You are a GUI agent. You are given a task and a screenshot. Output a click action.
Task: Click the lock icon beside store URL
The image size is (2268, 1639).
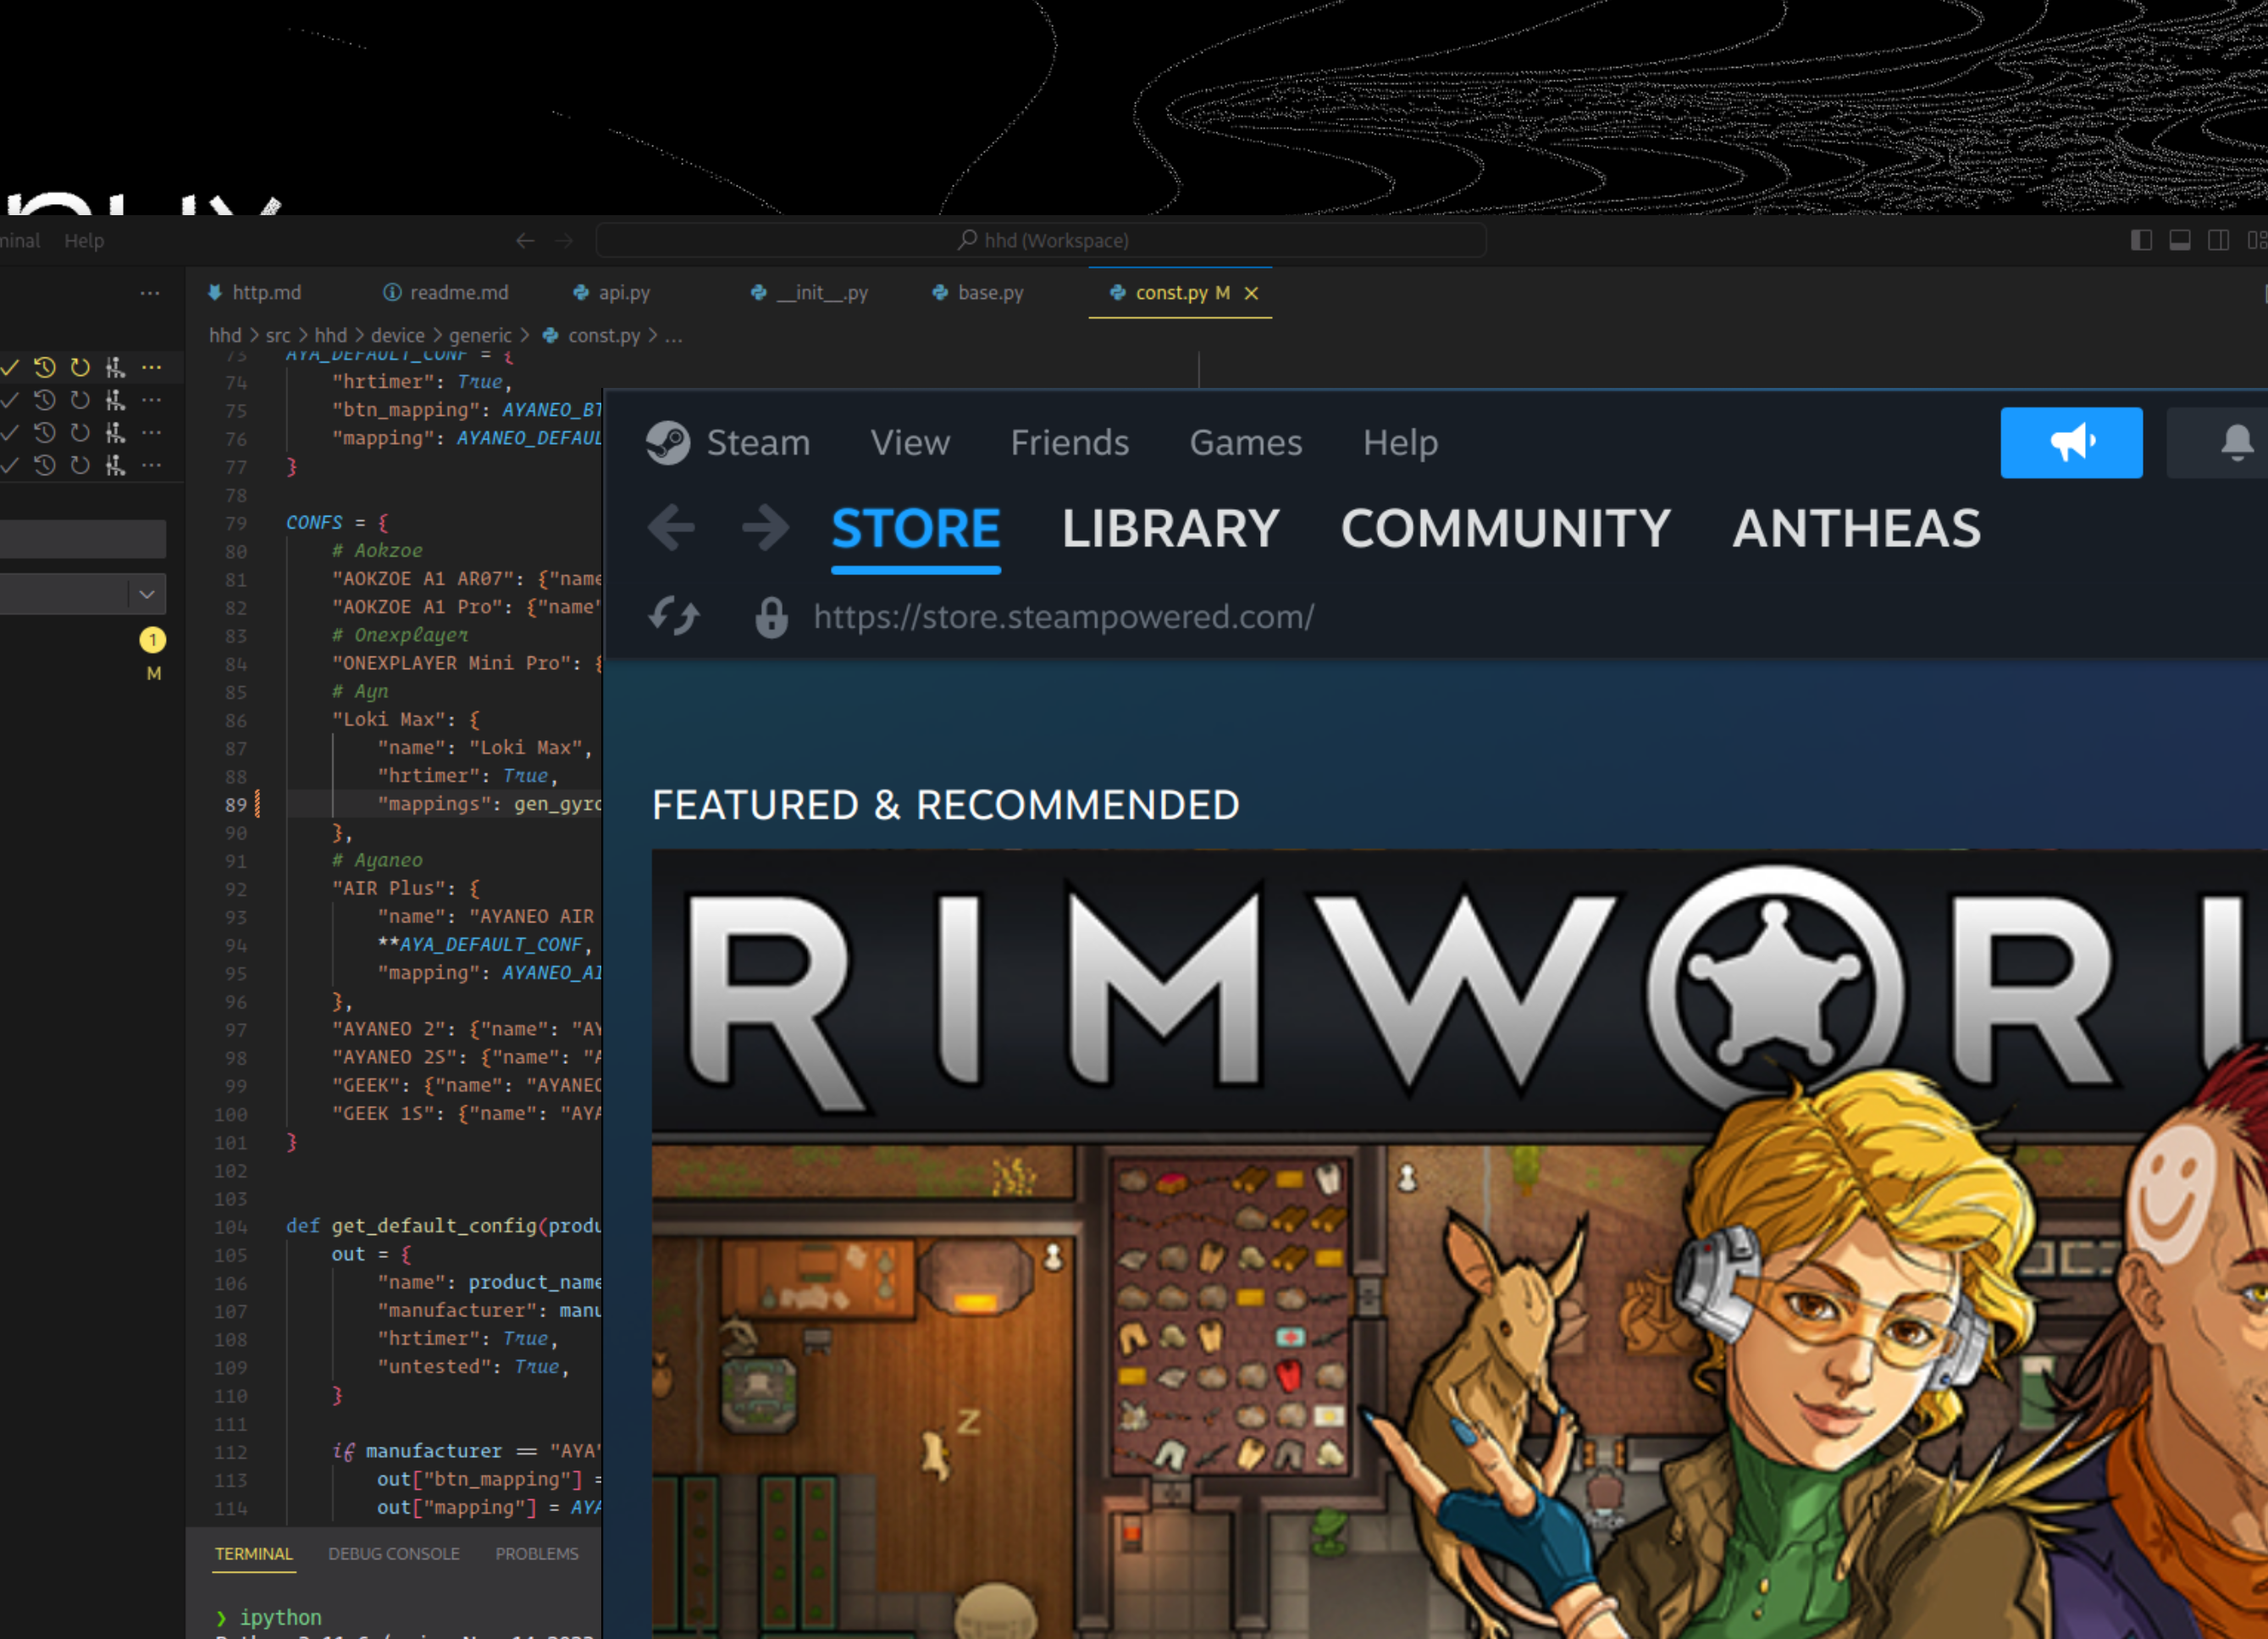point(771,617)
